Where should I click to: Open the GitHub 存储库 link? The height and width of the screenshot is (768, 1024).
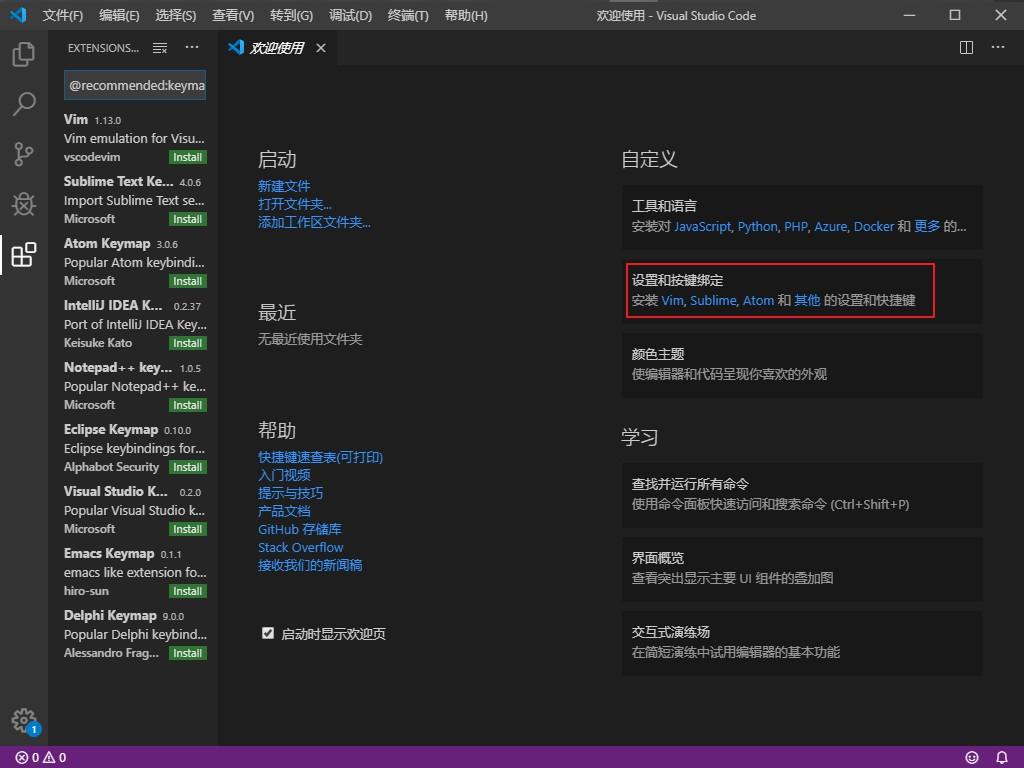point(300,529)
